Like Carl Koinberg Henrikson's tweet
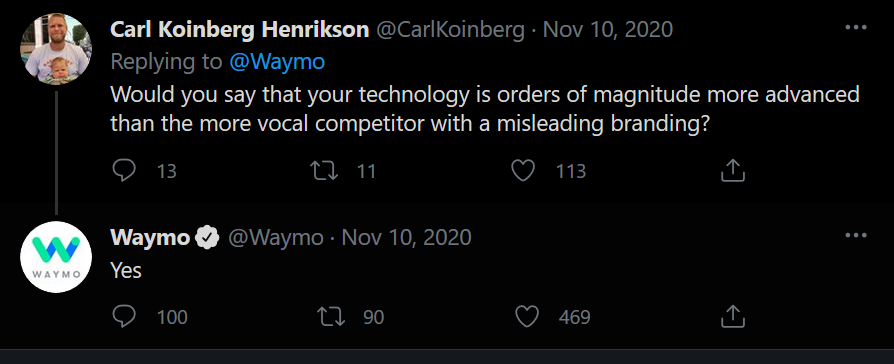 (523, 170)
